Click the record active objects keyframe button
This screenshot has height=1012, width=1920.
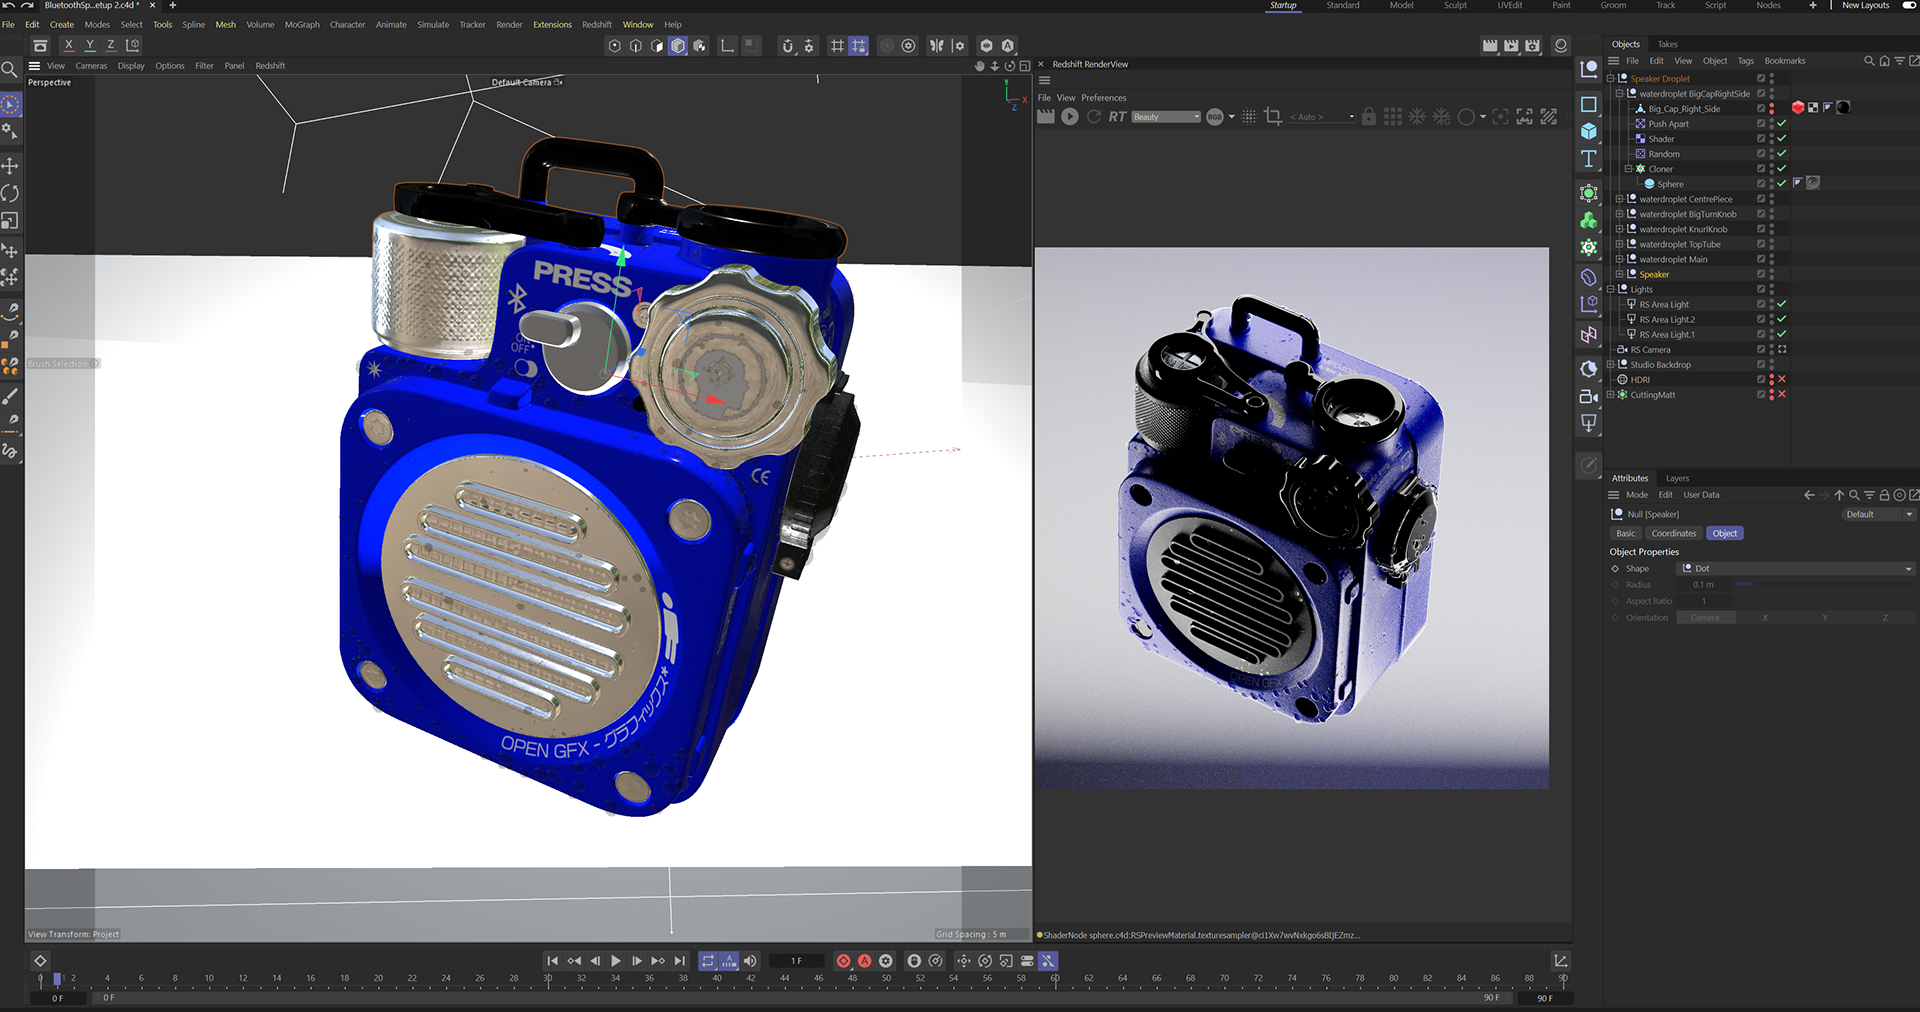(844, 961)
